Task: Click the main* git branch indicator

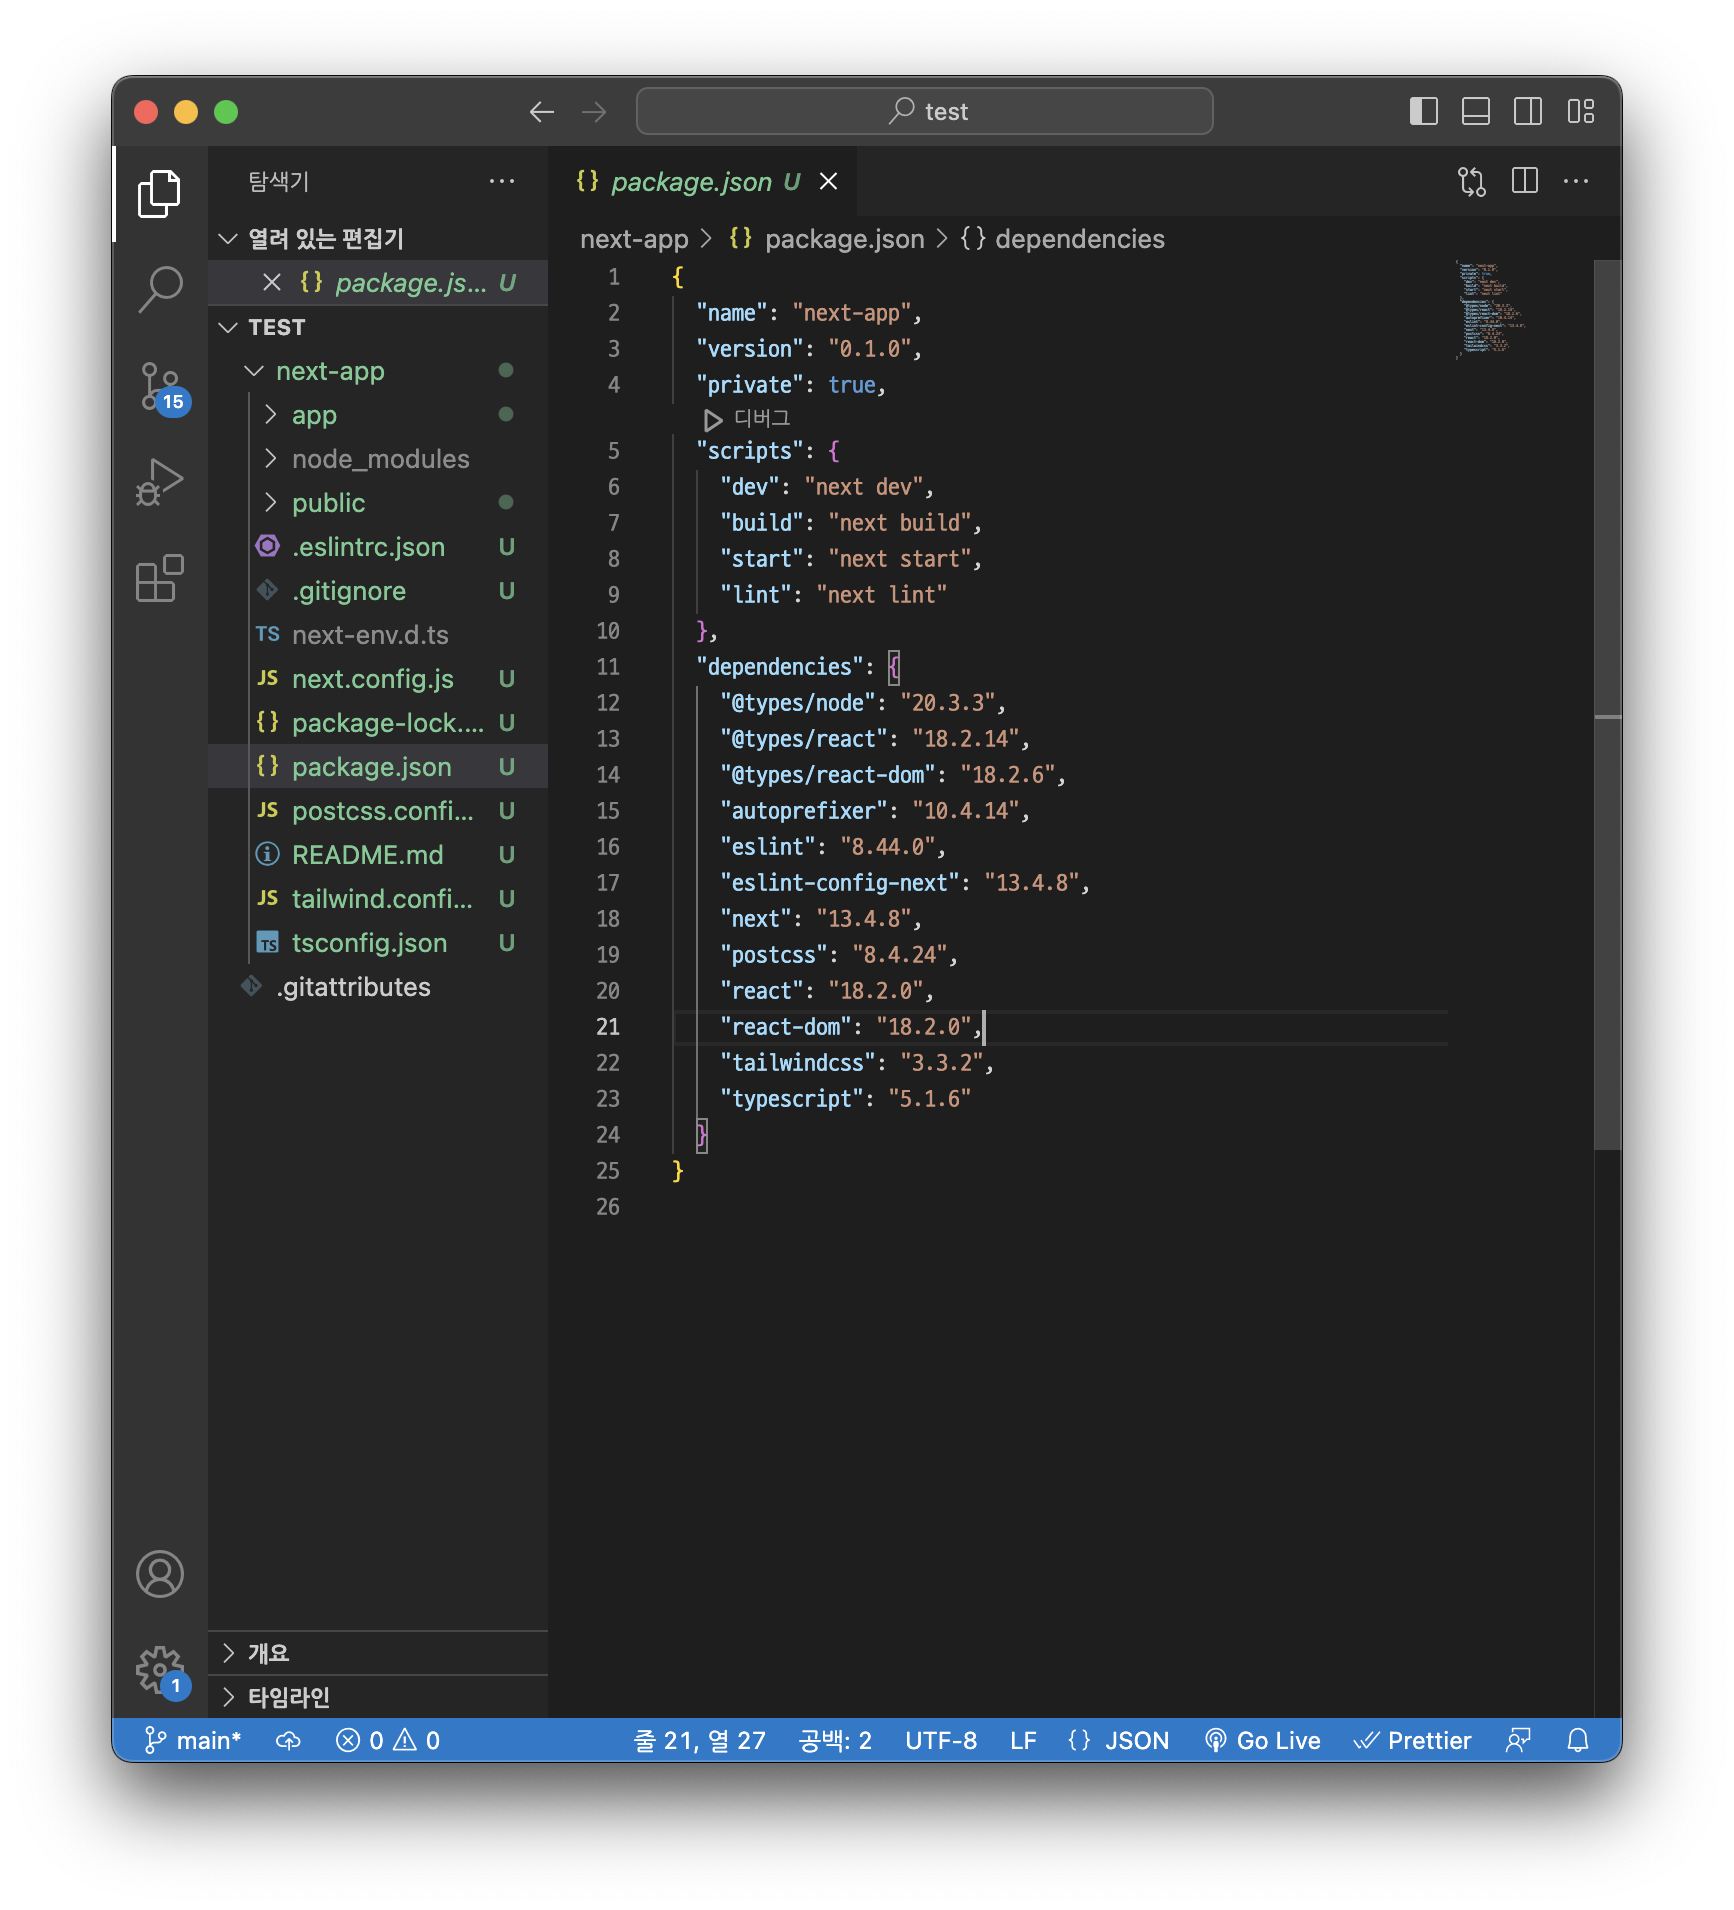Action: coord(193,1741)
